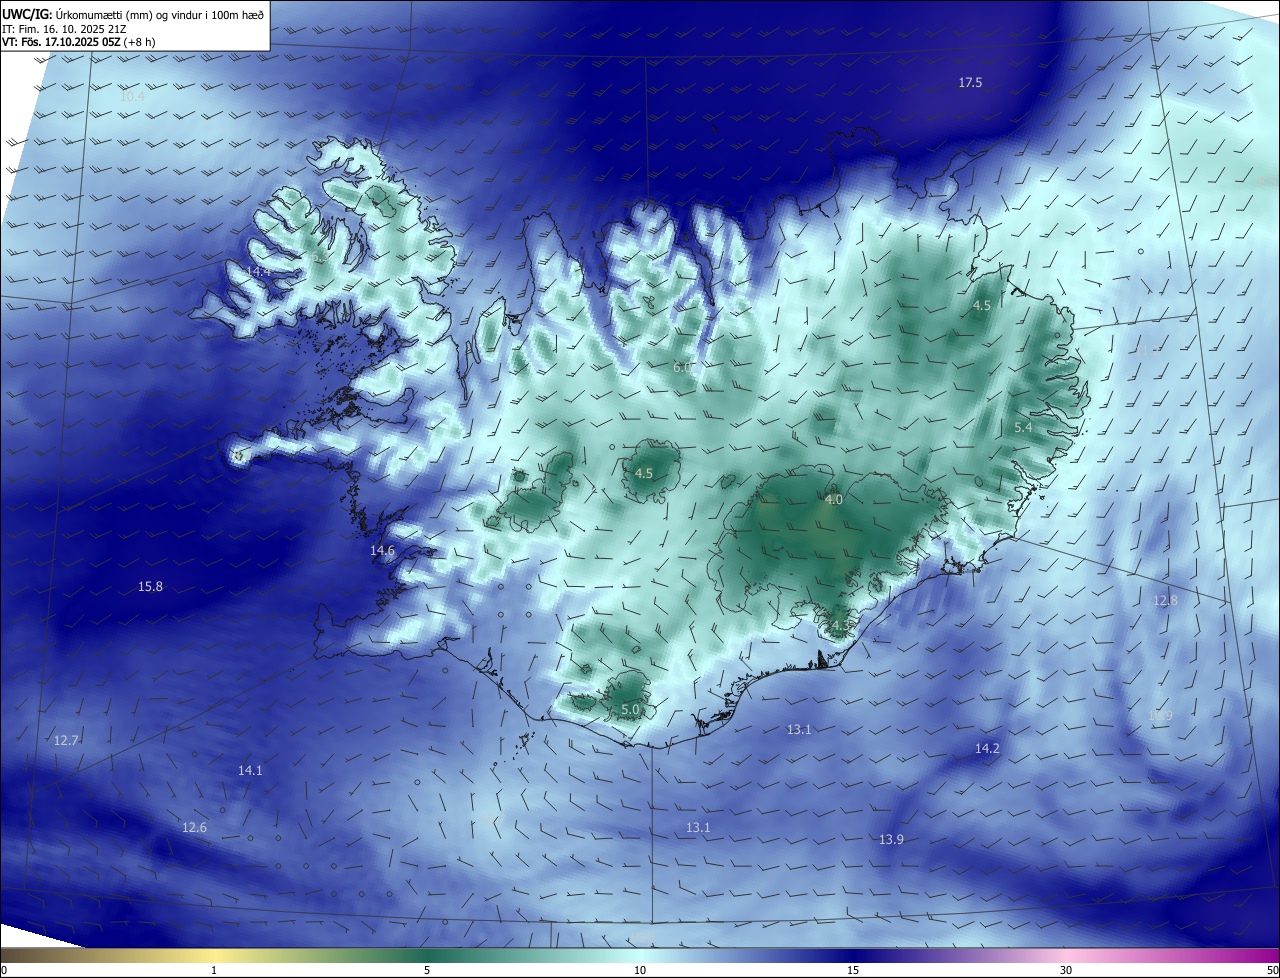Click the 14.4 value on the Westfjords
The height and width of the screenshot is (978, 1280).
259,271
